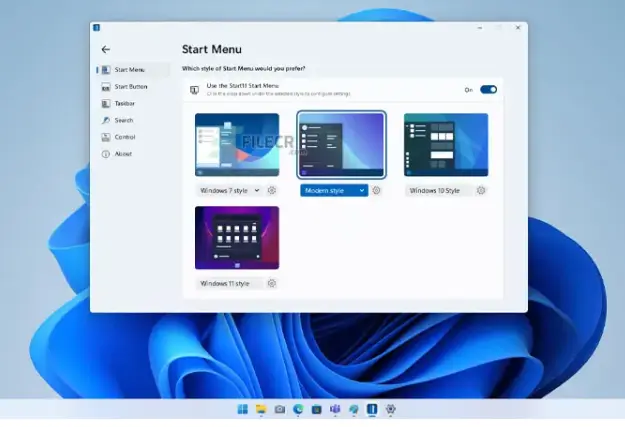Select the Windows 7 style preview thumbnail
The image size is (625, 427).
(x=237, y=145)
